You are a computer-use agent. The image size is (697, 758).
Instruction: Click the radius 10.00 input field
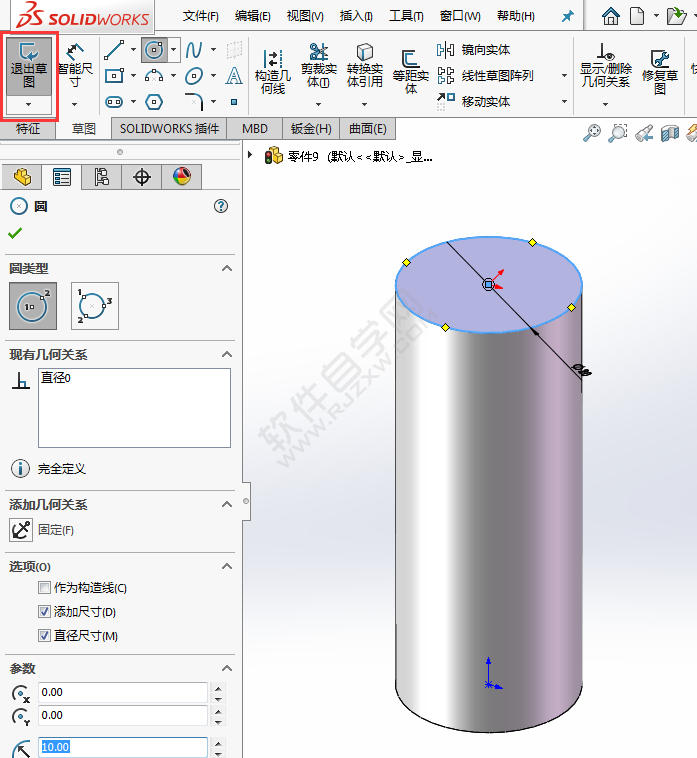pos(123,747)
